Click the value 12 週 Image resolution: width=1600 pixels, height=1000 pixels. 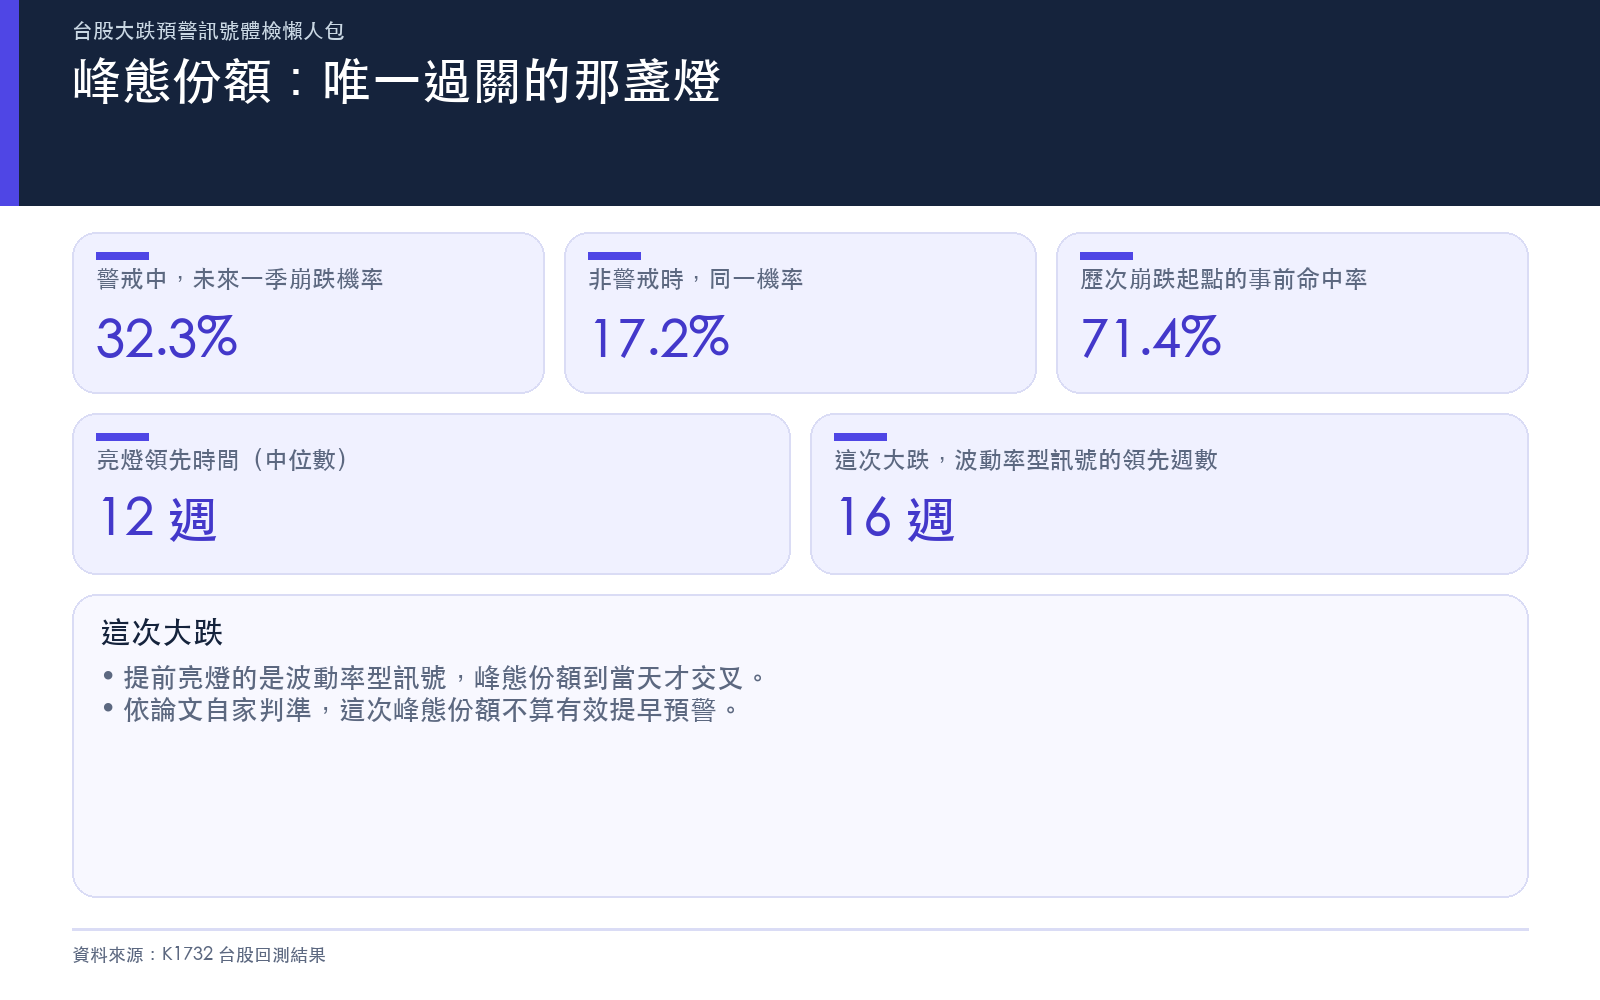157,519
